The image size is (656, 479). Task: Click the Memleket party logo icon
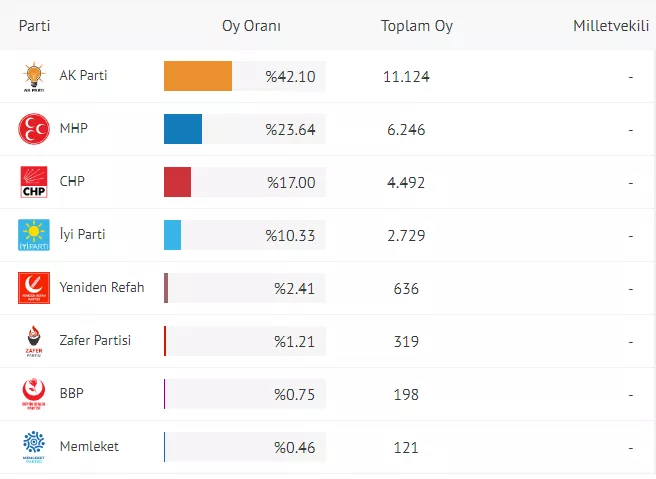pos(34,446)
